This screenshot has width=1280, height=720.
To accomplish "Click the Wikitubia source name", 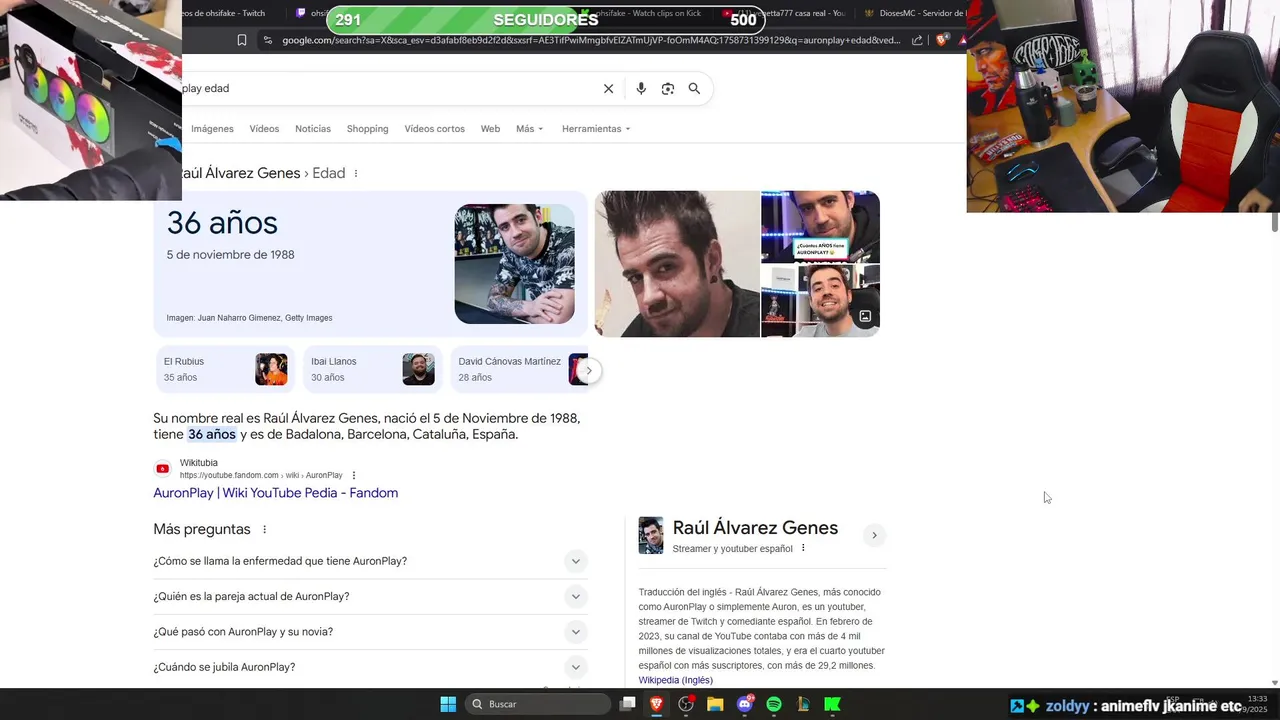I will coord(199,463).
